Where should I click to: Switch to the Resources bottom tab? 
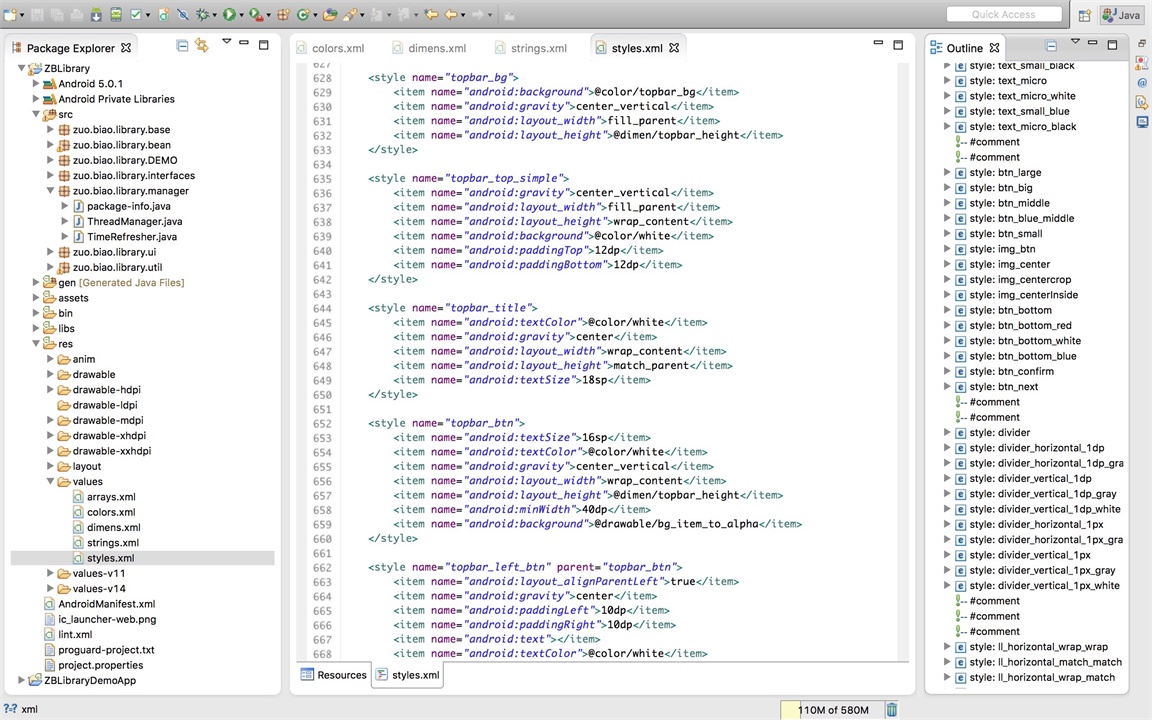(x=333, y=675)
